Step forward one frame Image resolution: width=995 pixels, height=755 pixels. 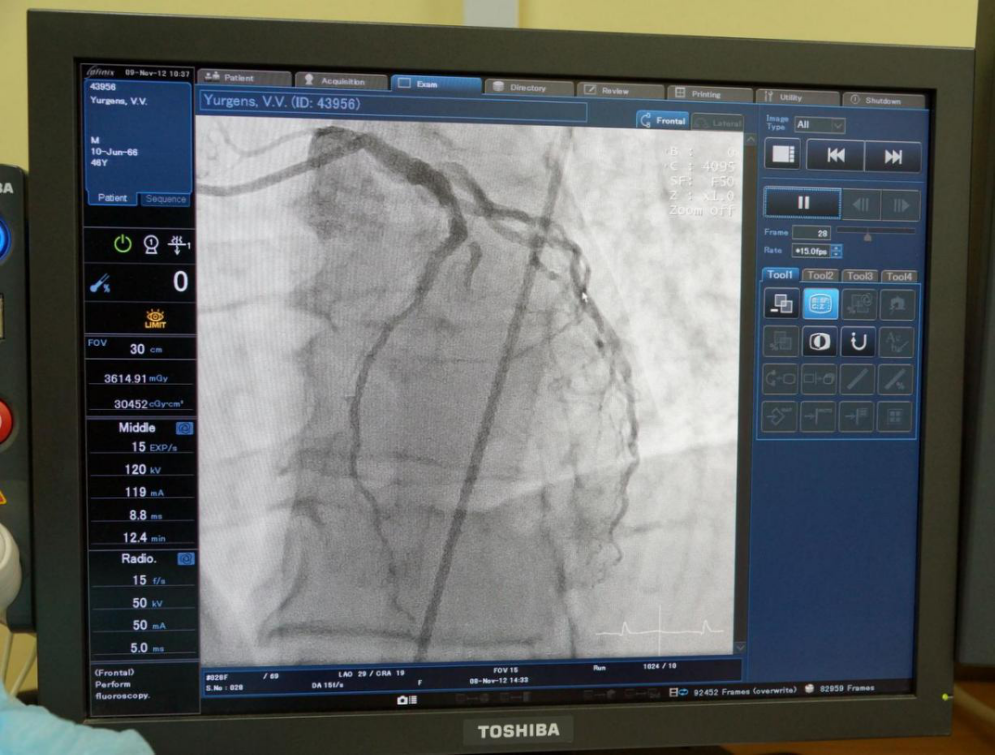[x=900, y=205]
